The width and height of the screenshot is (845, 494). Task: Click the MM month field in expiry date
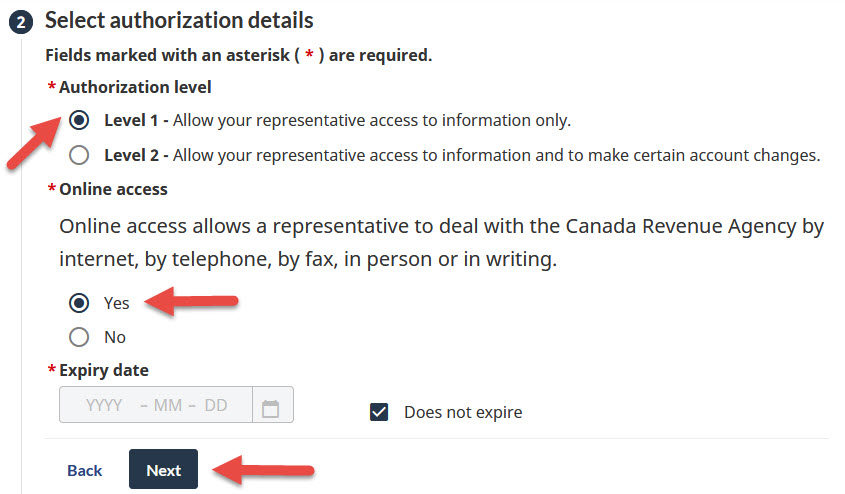click(168, 406)
